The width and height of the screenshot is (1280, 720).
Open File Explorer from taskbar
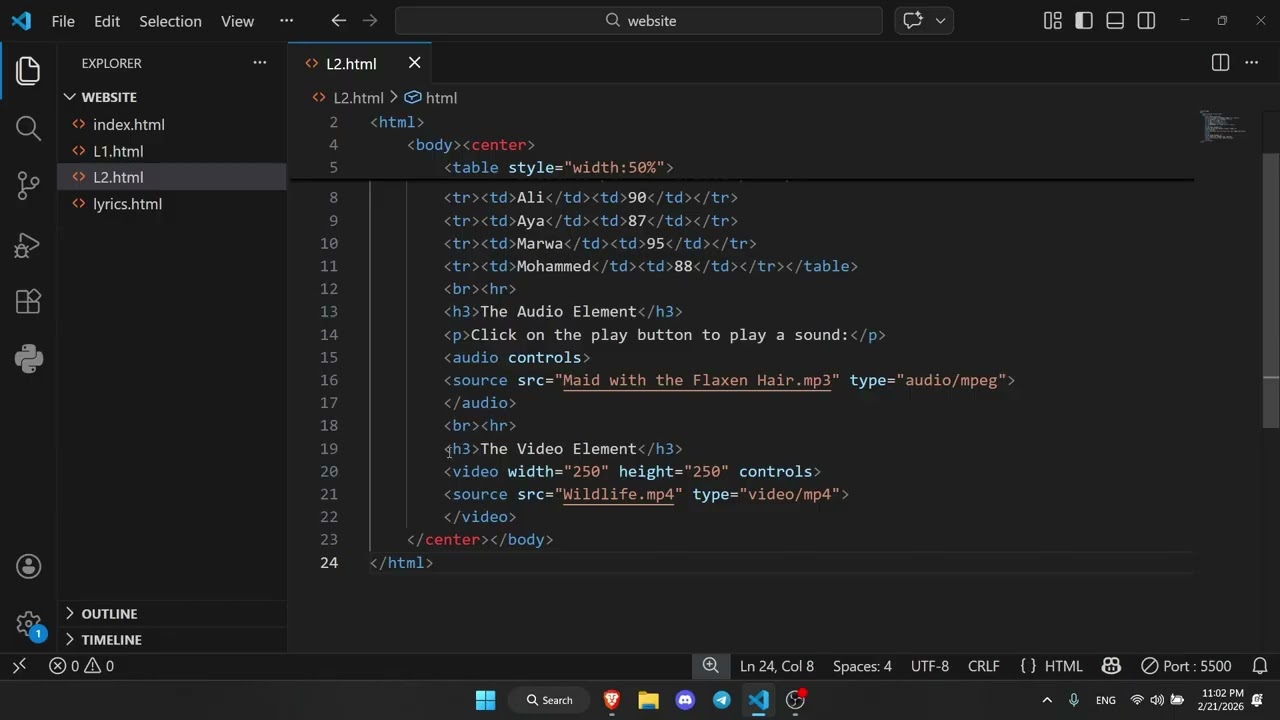coord(648,700)
